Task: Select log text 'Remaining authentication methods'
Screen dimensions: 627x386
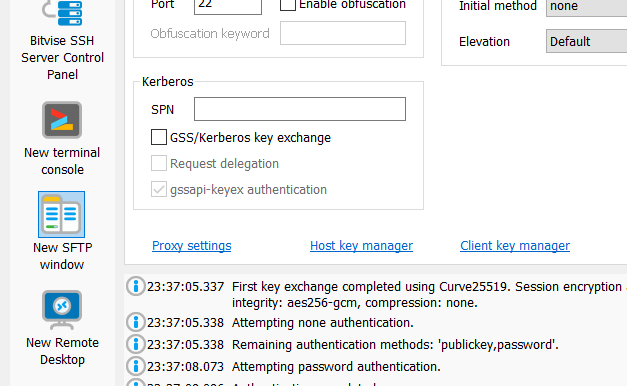Action: [x=333, y=345]
